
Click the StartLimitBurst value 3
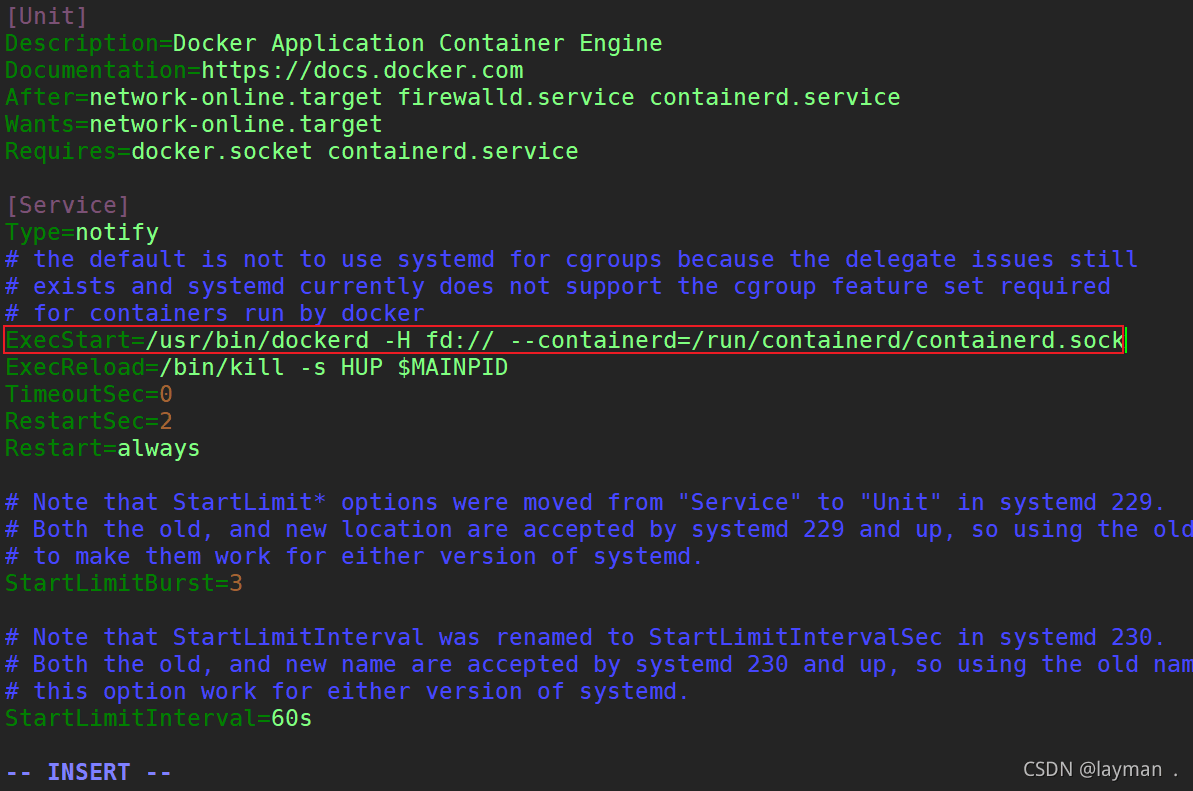click(x=236, y=582)
